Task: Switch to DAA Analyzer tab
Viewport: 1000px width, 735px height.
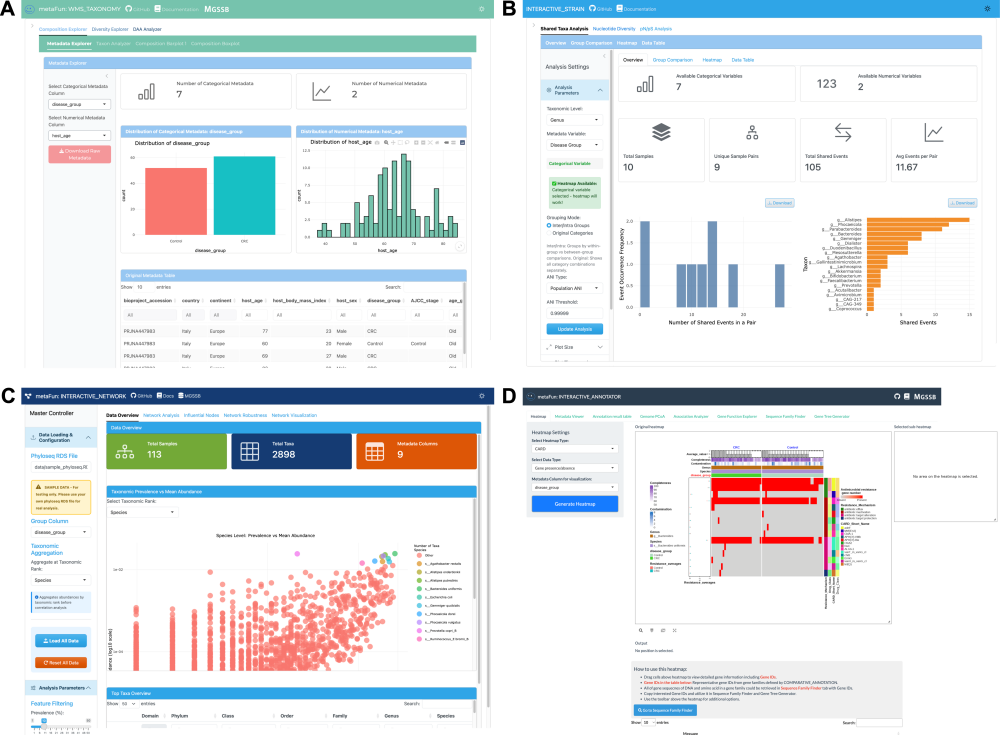Action: point(147,29)
